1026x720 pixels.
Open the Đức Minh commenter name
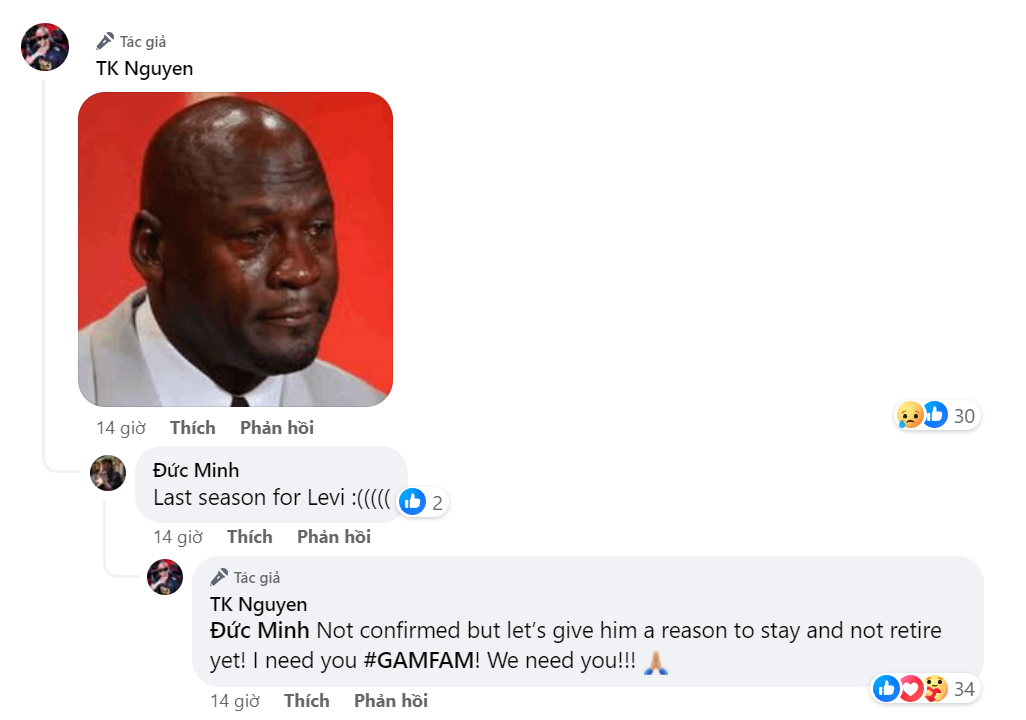[195, 470]
